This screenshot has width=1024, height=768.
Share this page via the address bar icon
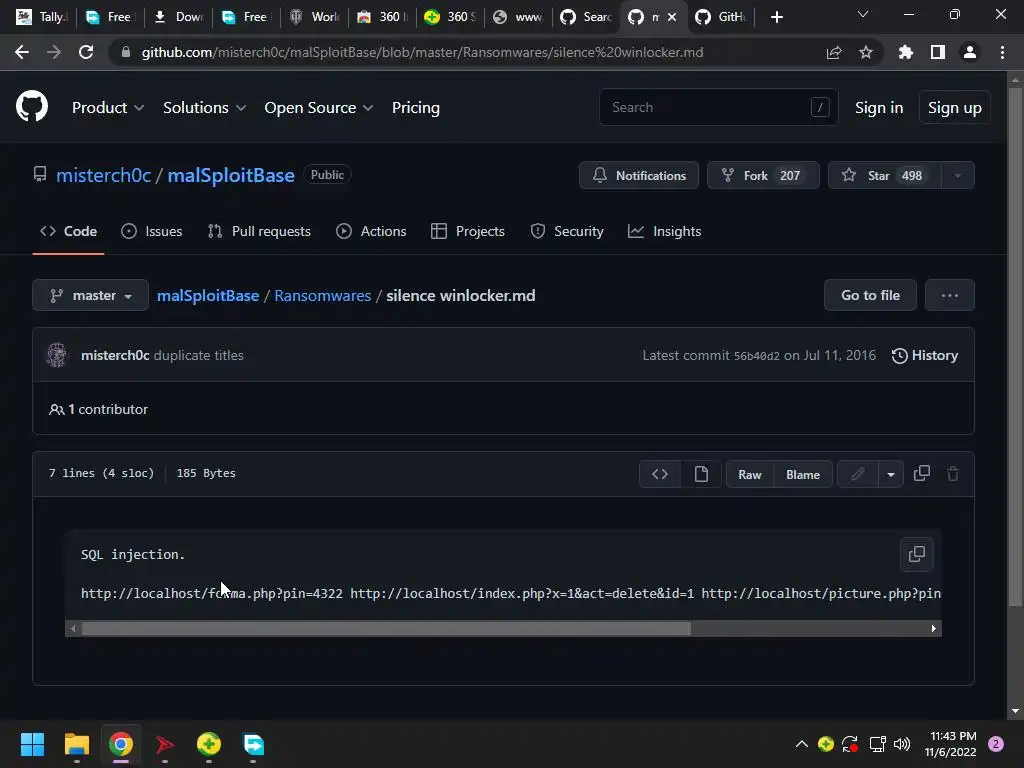(833, 52)
